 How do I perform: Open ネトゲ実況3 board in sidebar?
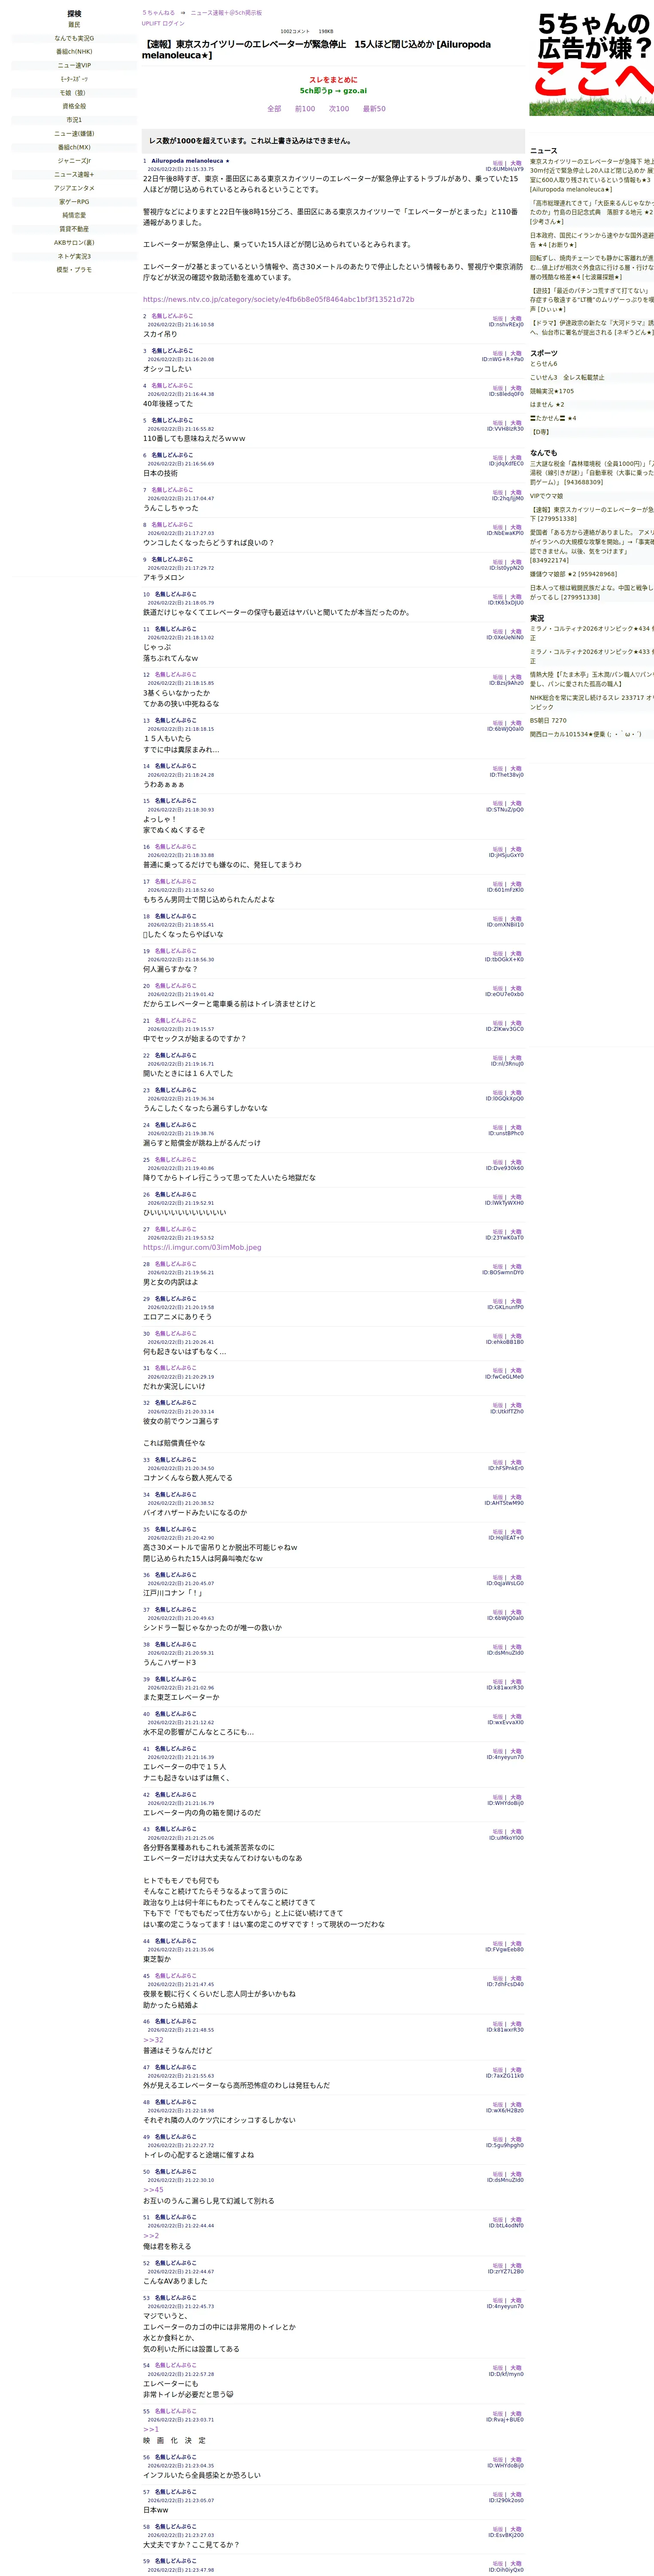click(74, 256)
